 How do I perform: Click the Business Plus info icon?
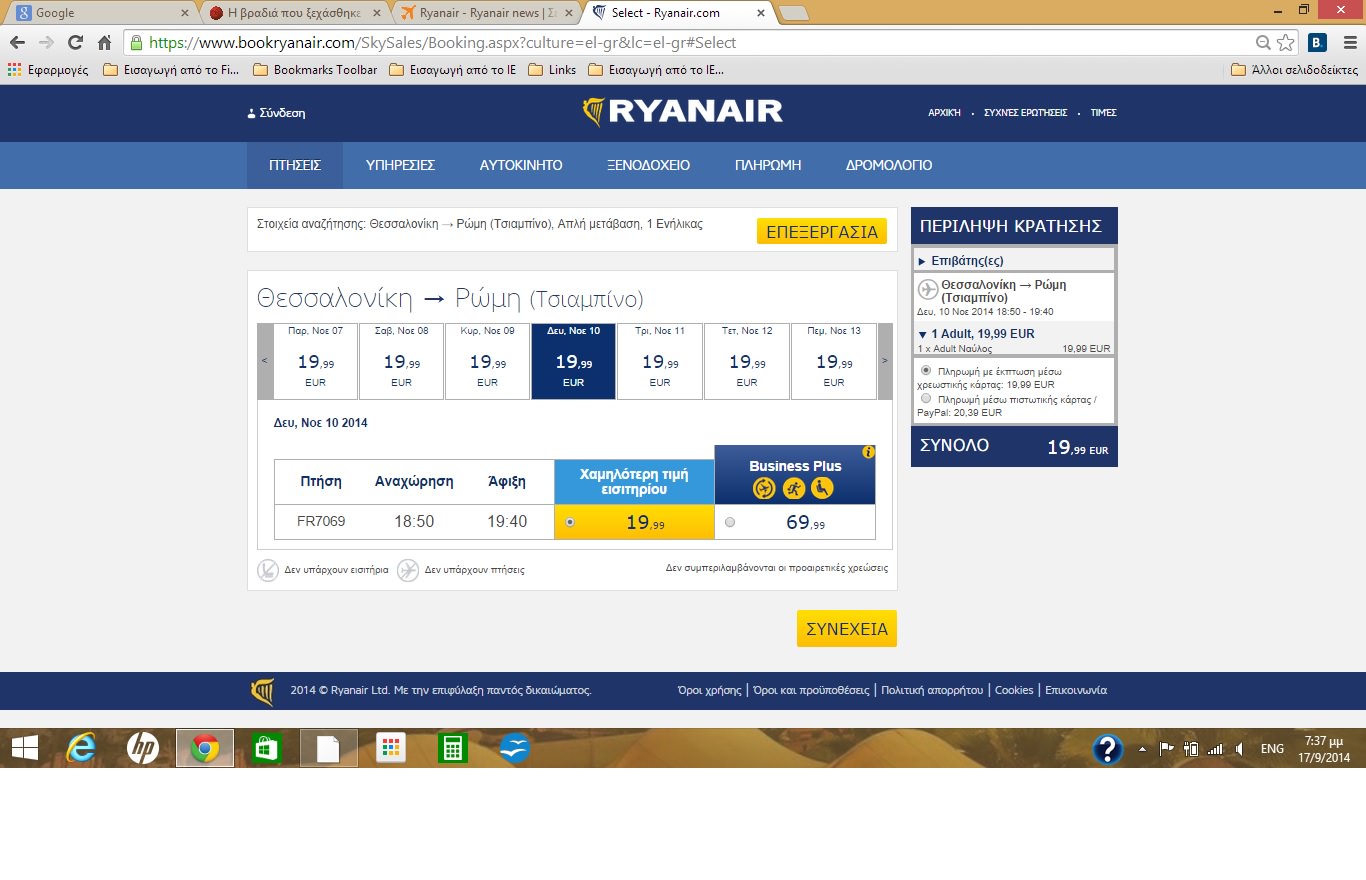click(x=868, y=452)
